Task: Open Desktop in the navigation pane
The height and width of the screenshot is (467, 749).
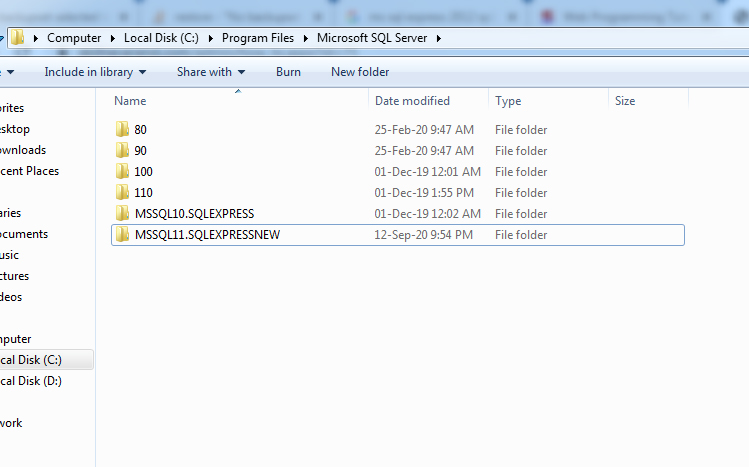Action: pos(15,129)
